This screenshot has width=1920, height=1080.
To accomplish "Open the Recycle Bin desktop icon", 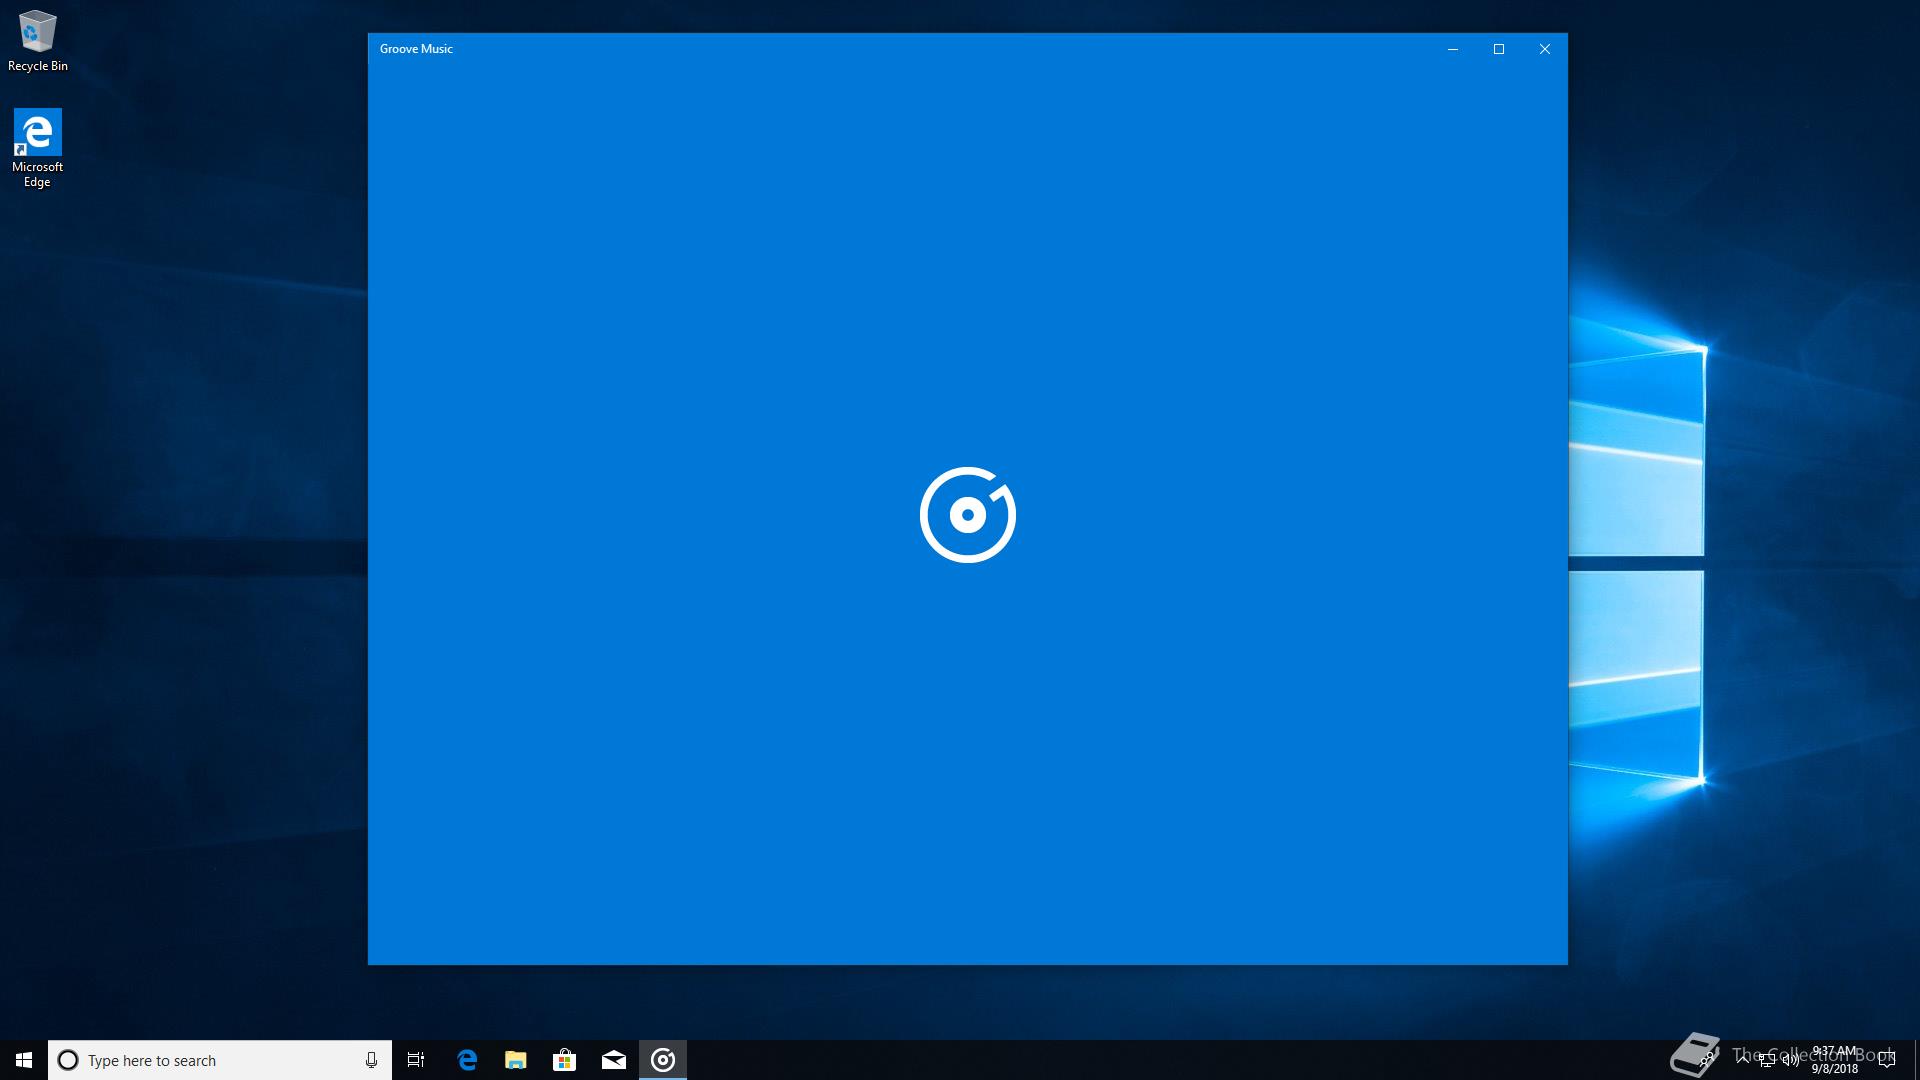I will (38, 41).
